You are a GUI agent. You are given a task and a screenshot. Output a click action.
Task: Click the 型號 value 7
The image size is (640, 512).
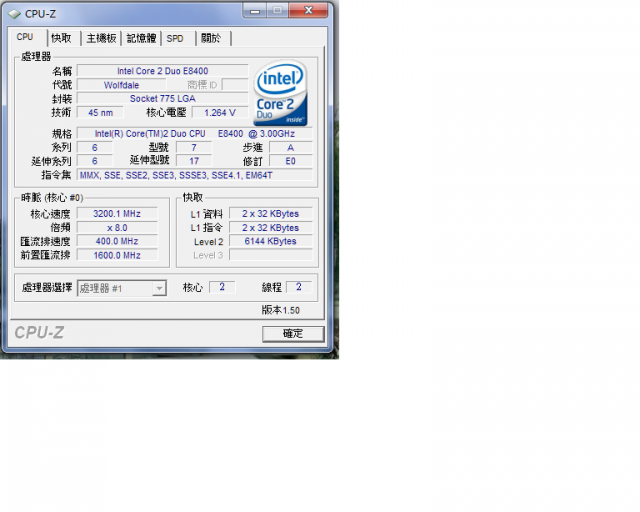[x=194, y=147]
